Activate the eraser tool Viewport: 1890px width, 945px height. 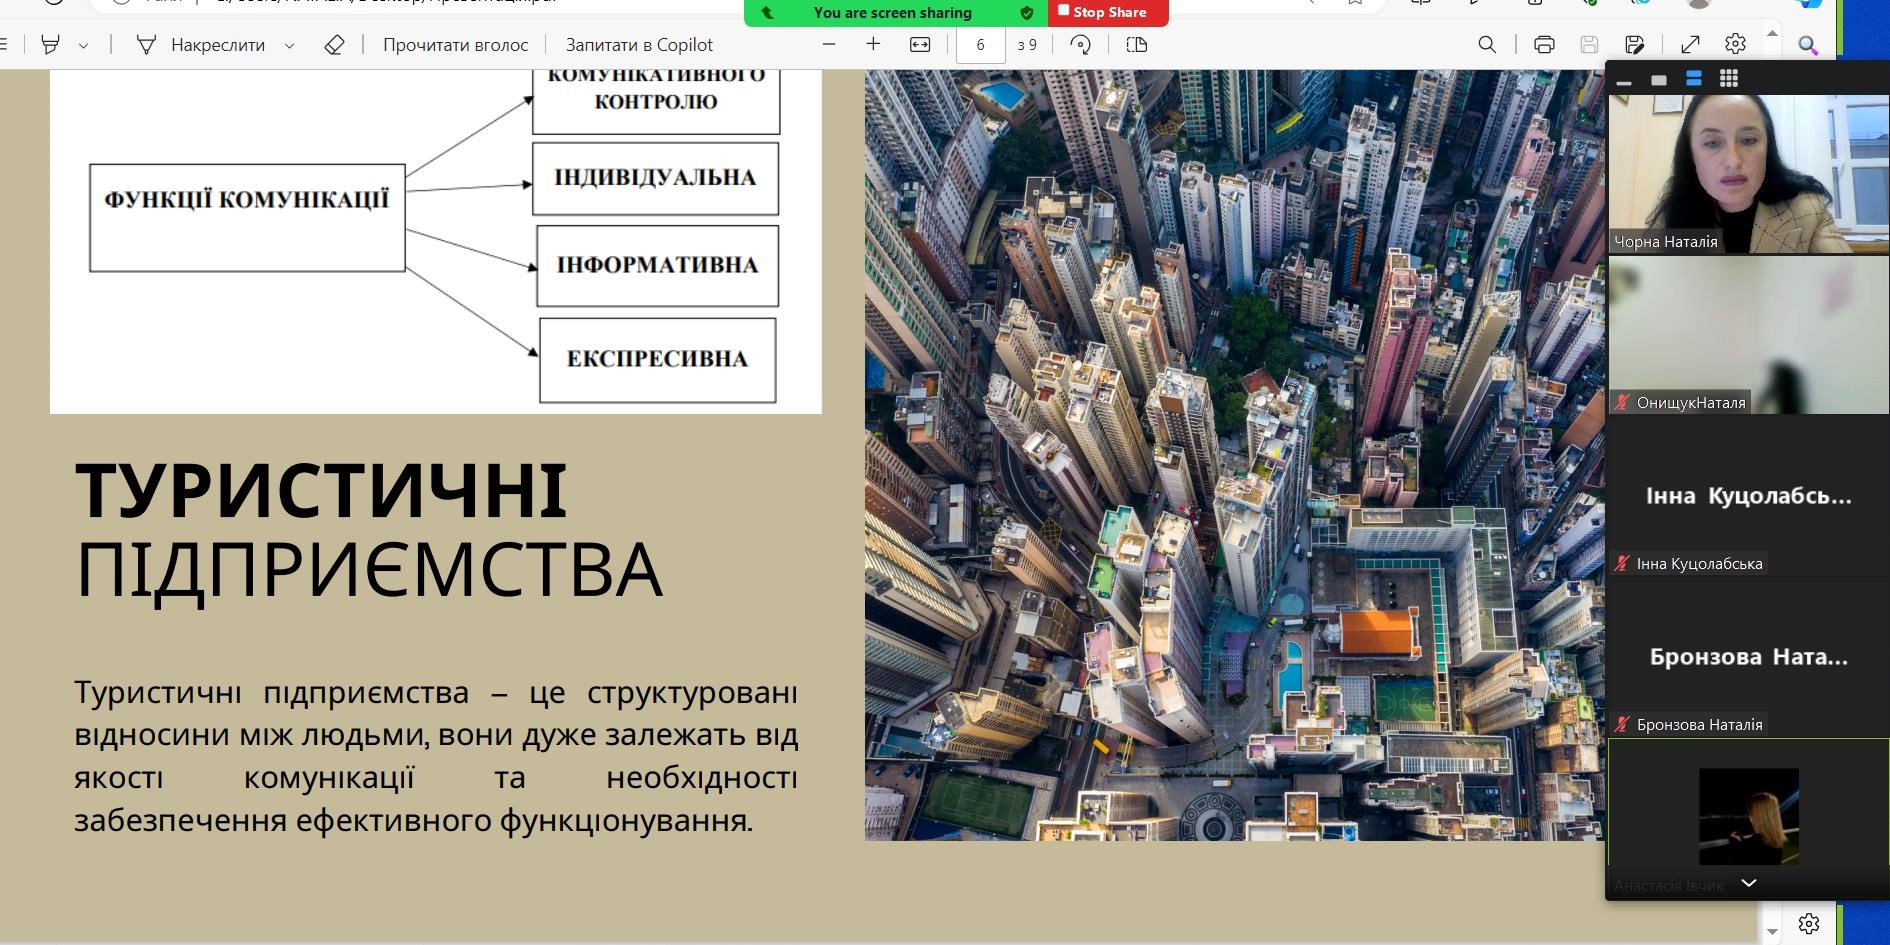335,45
